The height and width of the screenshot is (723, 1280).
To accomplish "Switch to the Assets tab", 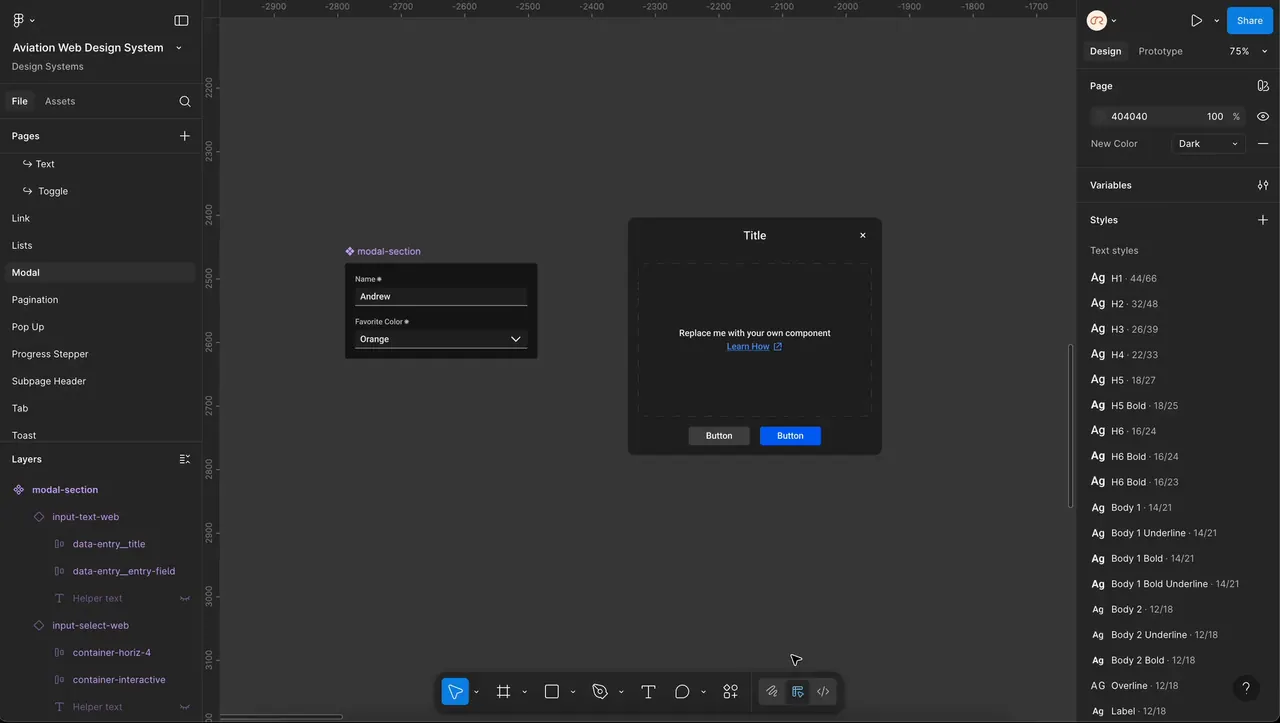I will click(x=60, y=101).
